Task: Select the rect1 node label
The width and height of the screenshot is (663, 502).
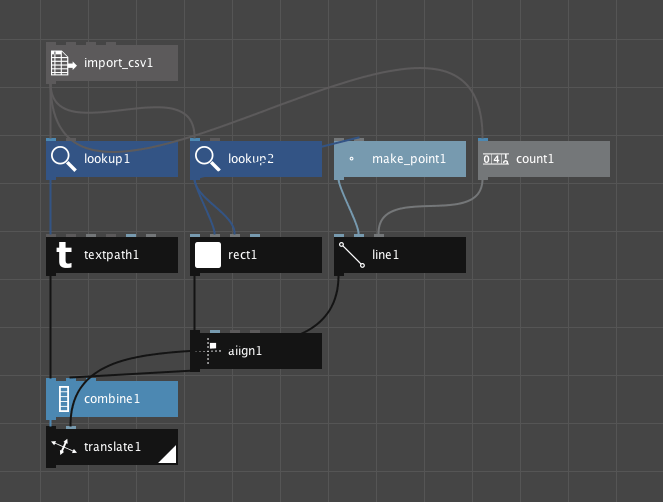Action: tap(242, 255)
